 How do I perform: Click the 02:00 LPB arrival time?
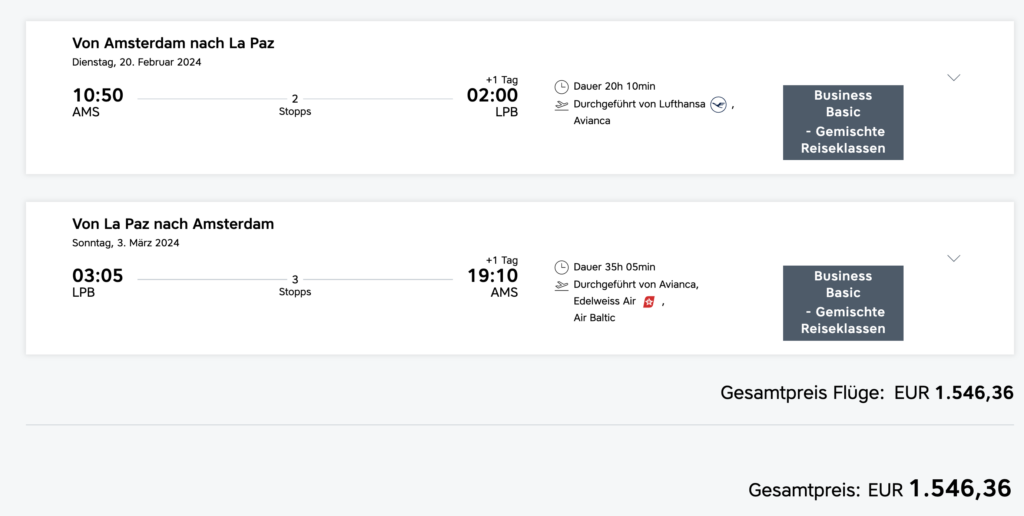(x=492, y=96)
